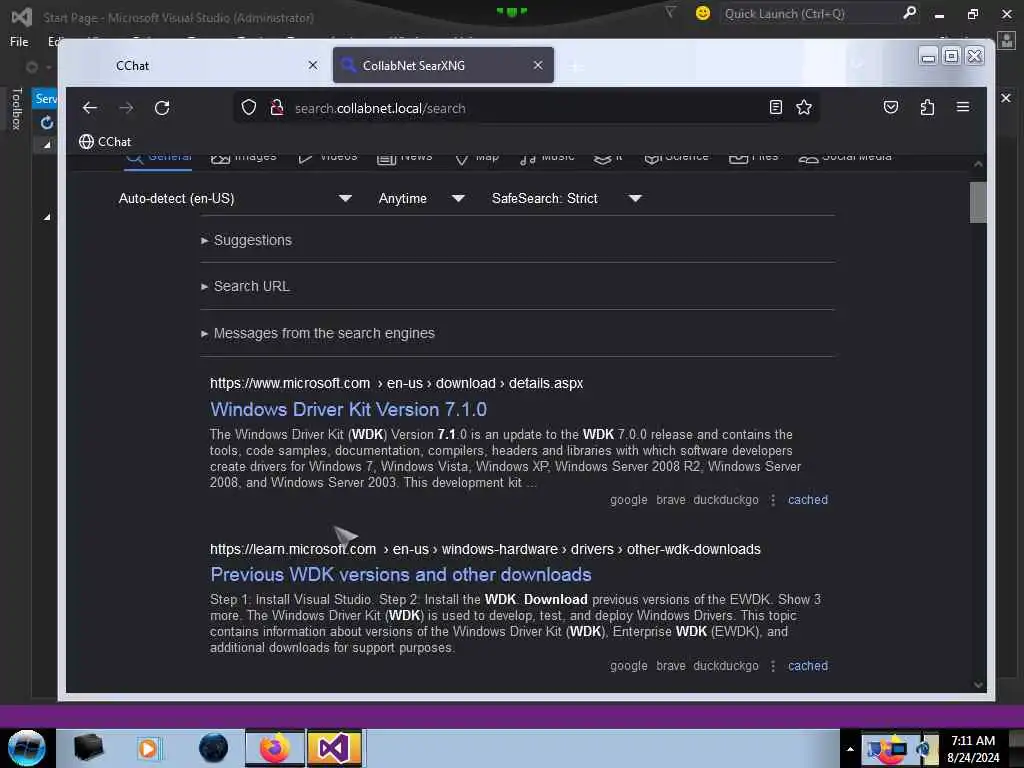The image size is (1024, 768).
Task: Expand Messages from the search engines
Action: coord(318,333)
